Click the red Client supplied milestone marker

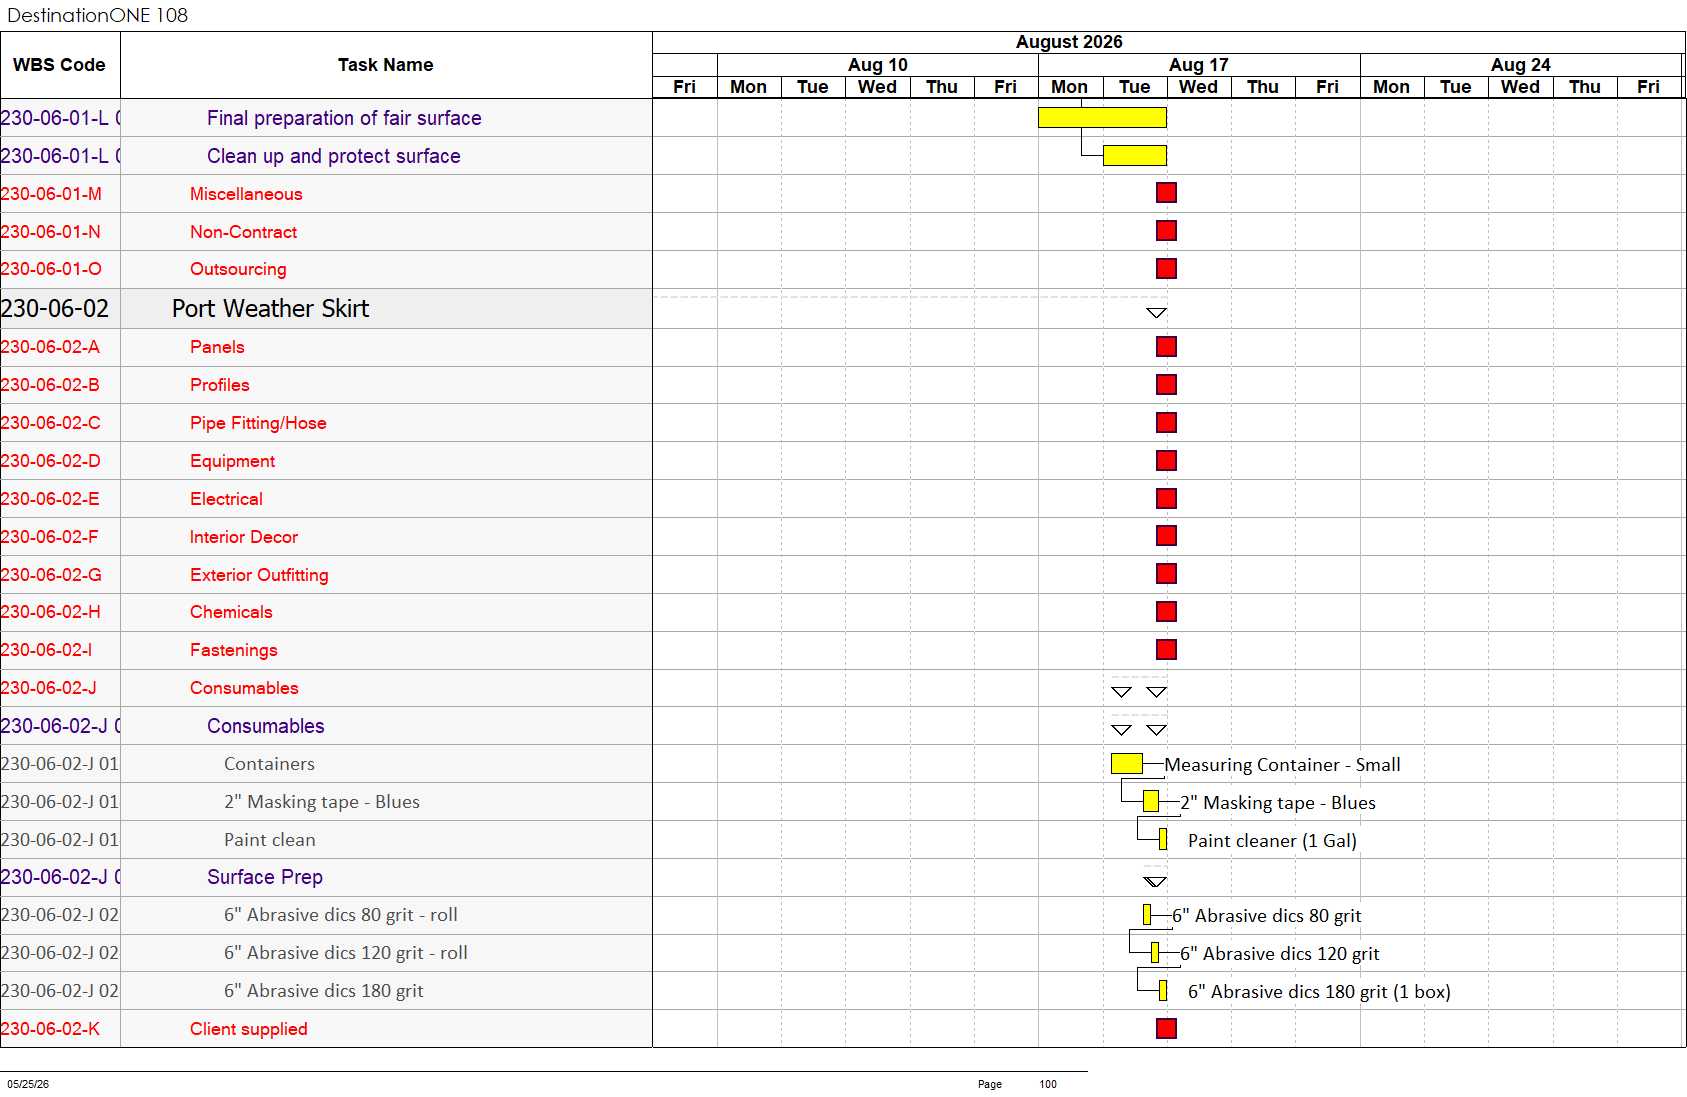[x=1166, y=1029]
